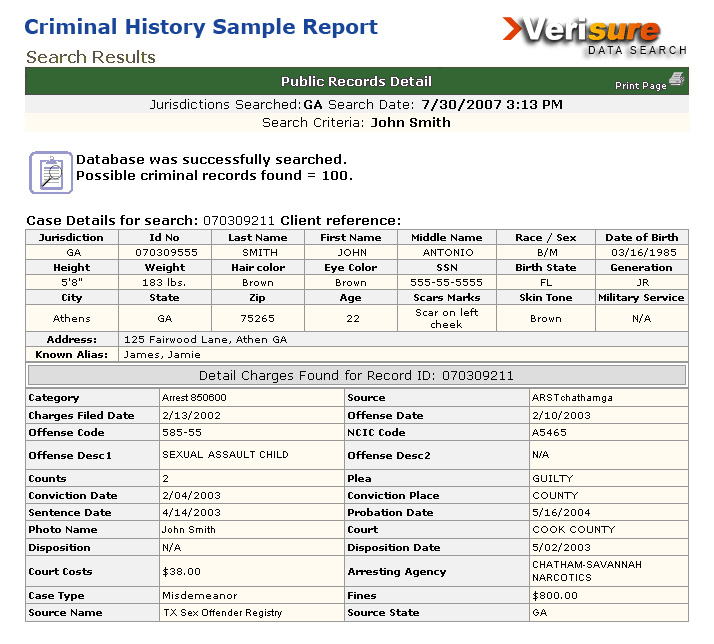The height and width of the screenshot is (644, 714).
Task: Click the Verisure Data Search logo
Action: coord(595,34)
